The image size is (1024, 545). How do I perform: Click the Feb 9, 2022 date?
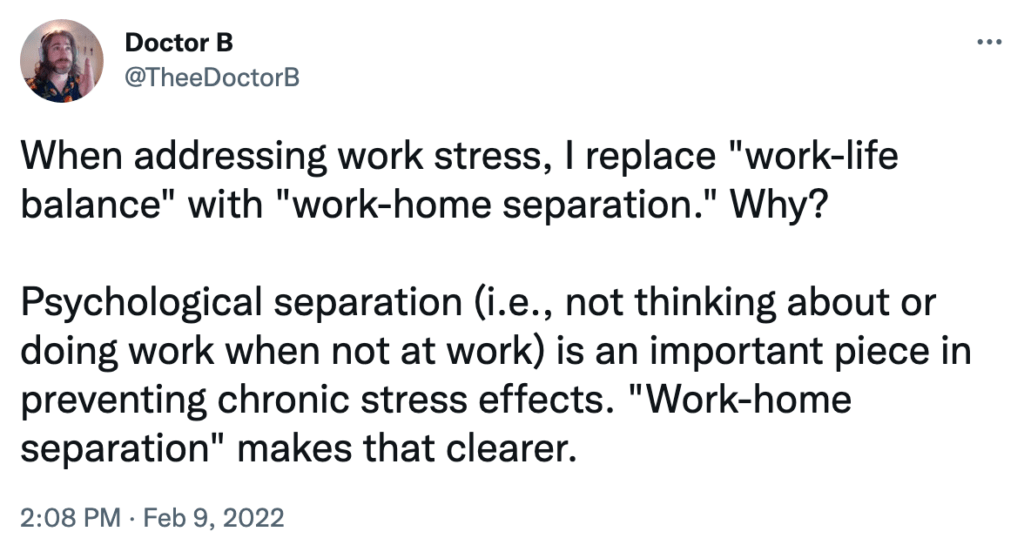214,518
